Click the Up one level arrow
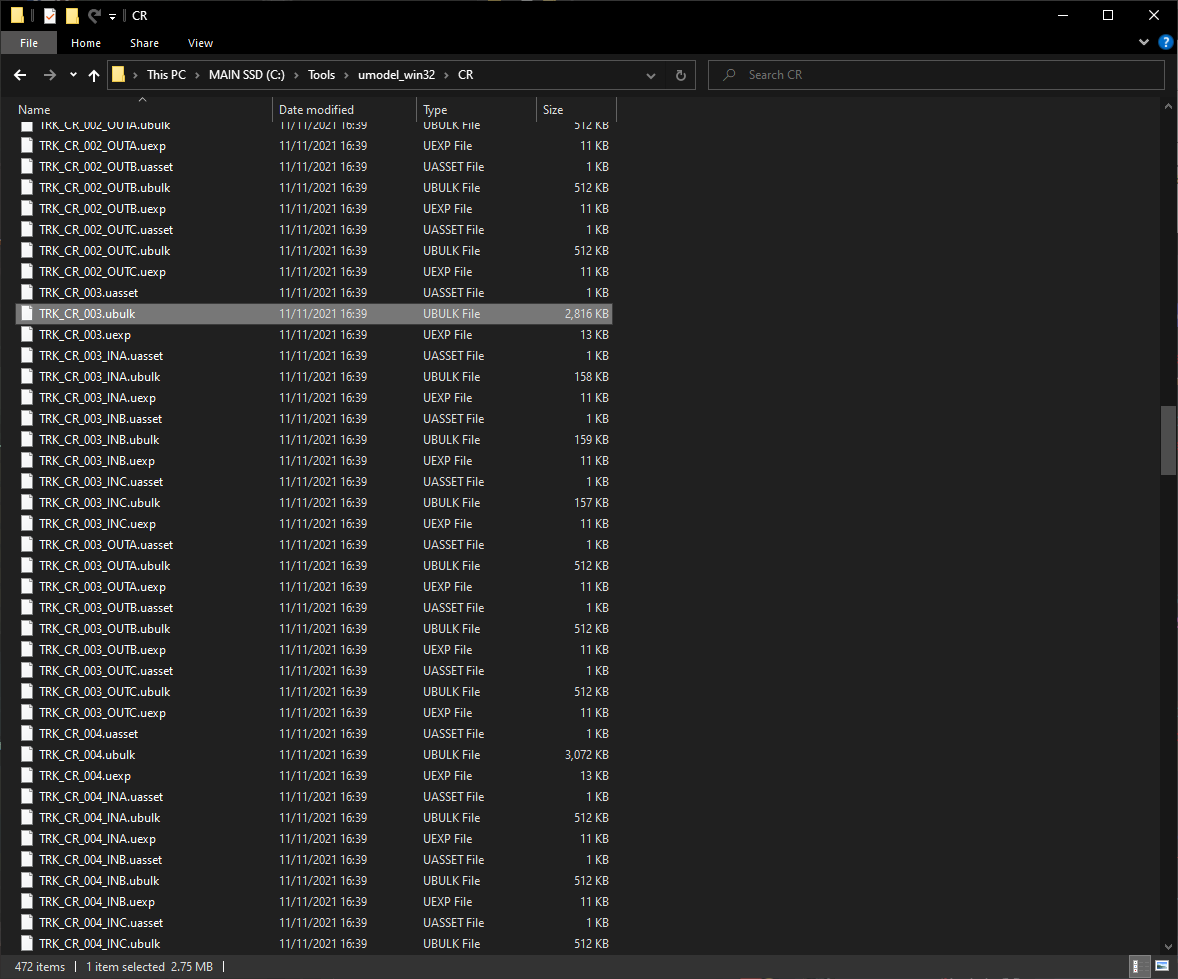This screenshot has width=1178, height=979. [94, 75]
